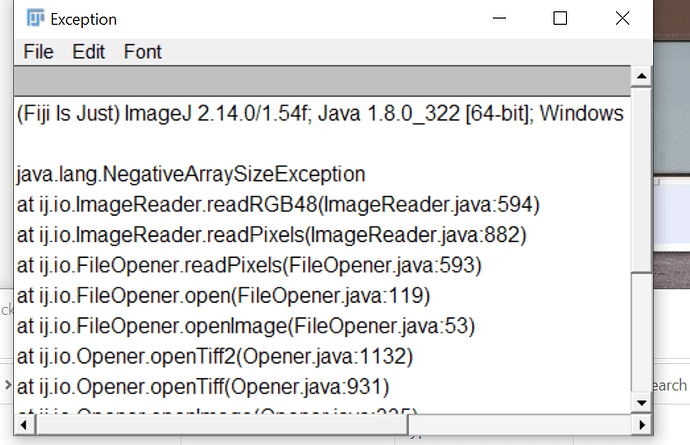Click the vertical scrollbar thumb
690x445 pixels.
(641, 331)
